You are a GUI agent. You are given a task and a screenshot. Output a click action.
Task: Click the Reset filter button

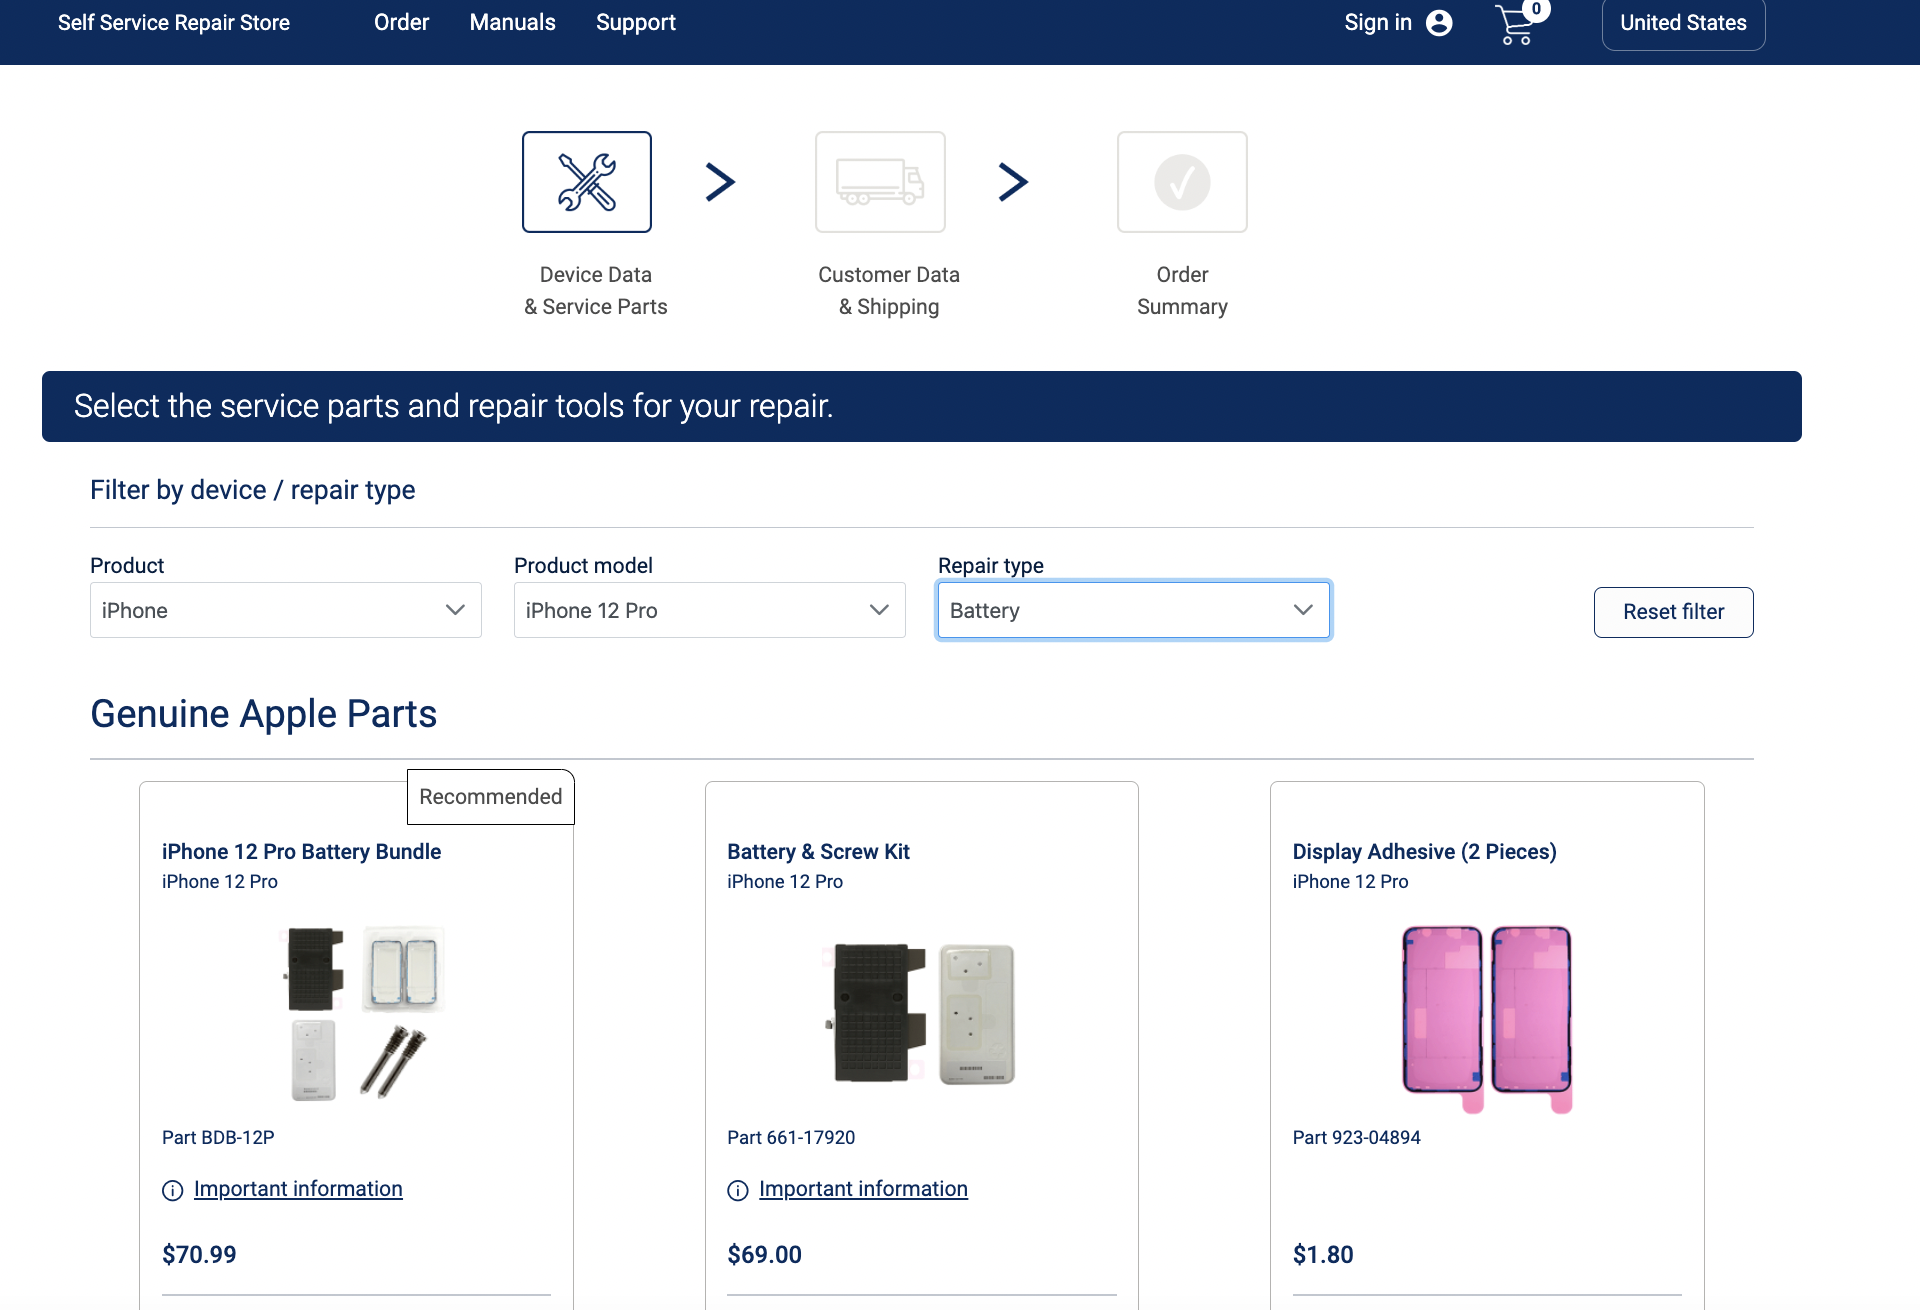point(1674,612)
